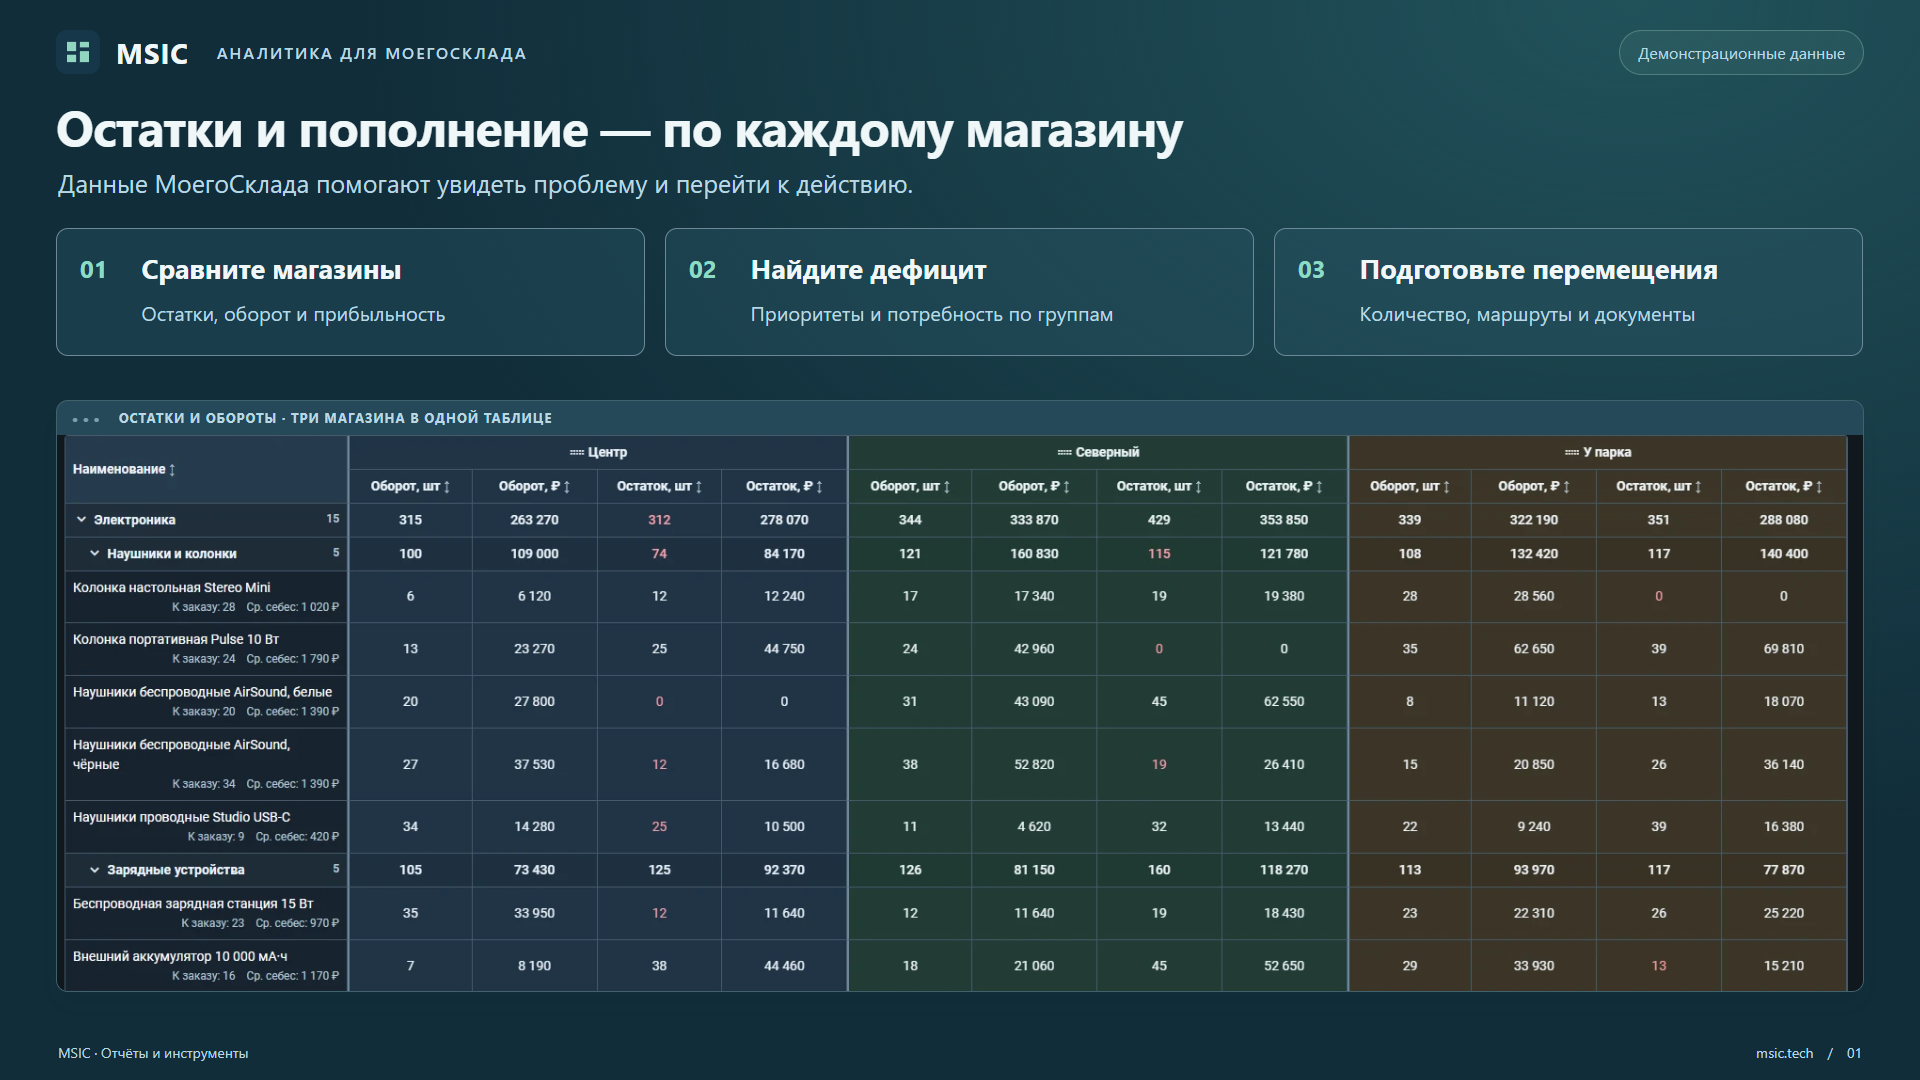
Task: Open the Подготовьте перемещения step card
Action: (1568, 292)
